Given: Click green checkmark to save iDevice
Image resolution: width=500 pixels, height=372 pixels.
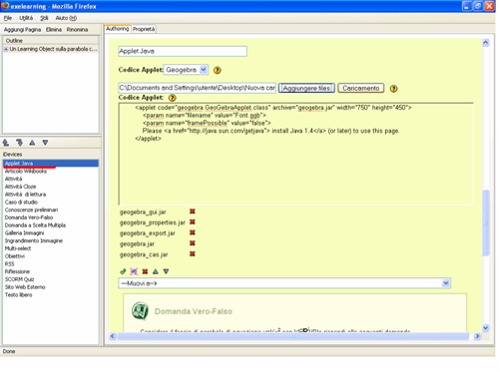Looking at the screenshot, I should (x=123, y=271).
